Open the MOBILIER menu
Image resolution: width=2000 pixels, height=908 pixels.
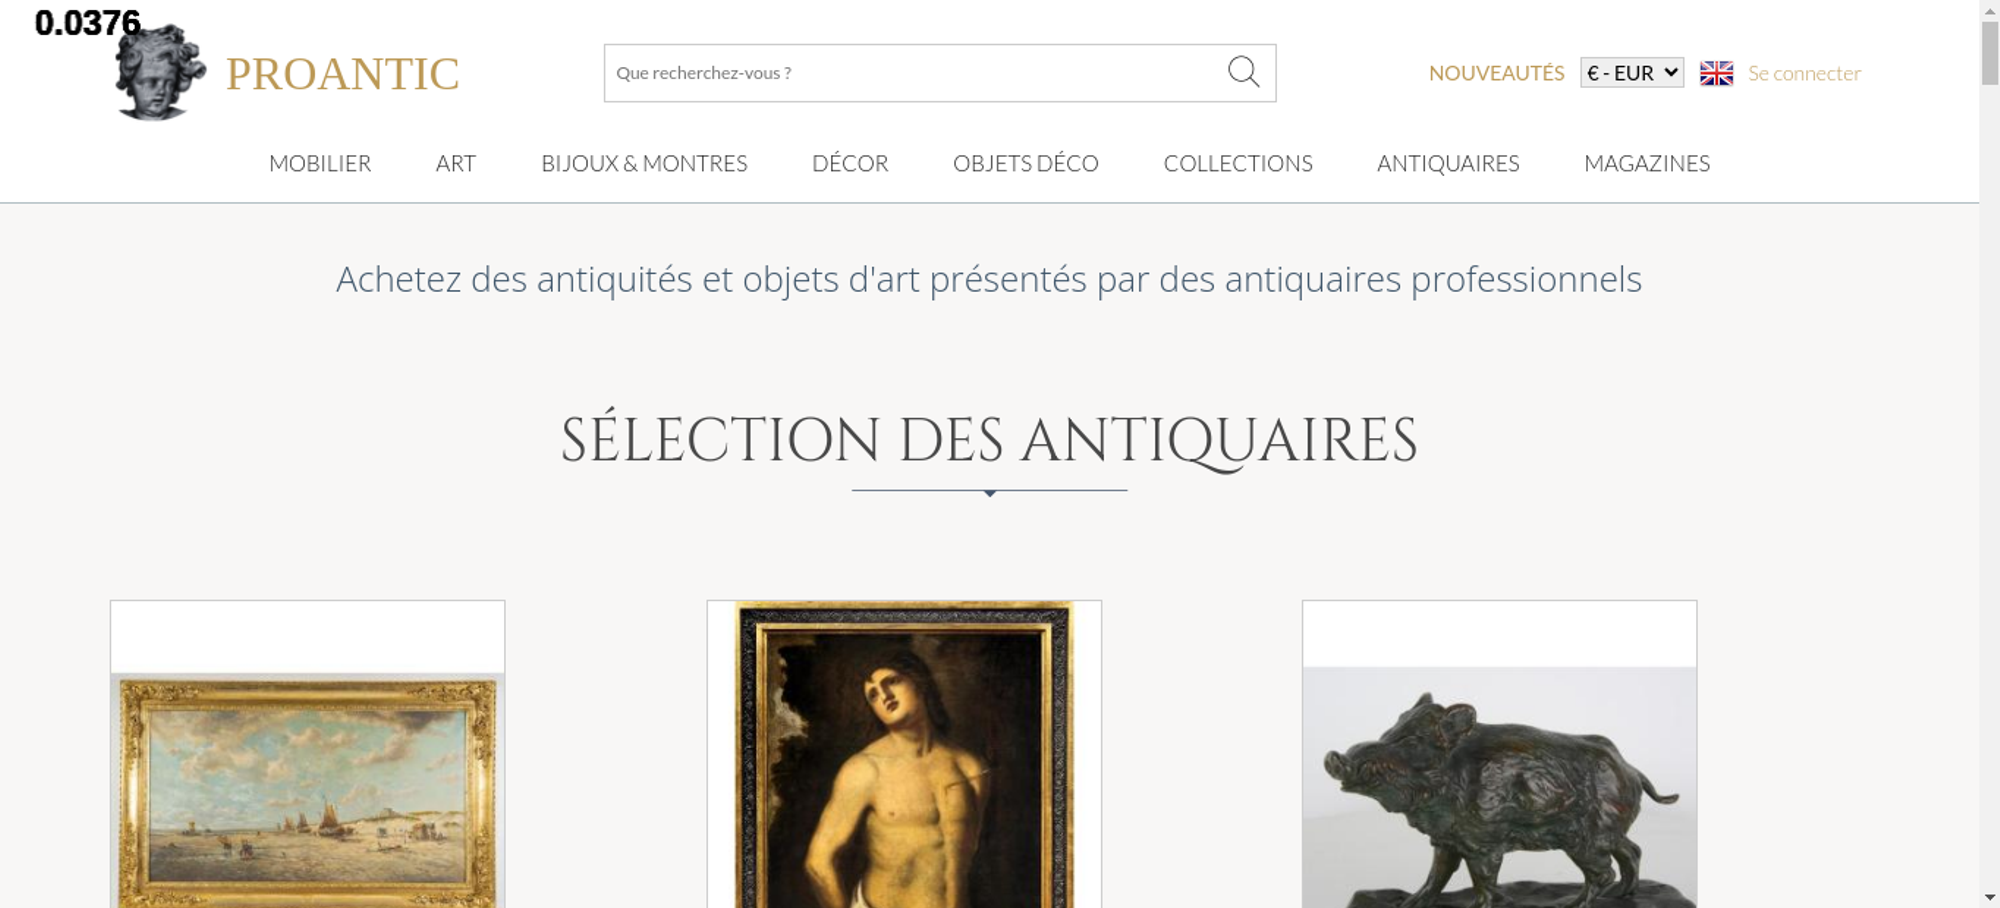coord(320,163)
